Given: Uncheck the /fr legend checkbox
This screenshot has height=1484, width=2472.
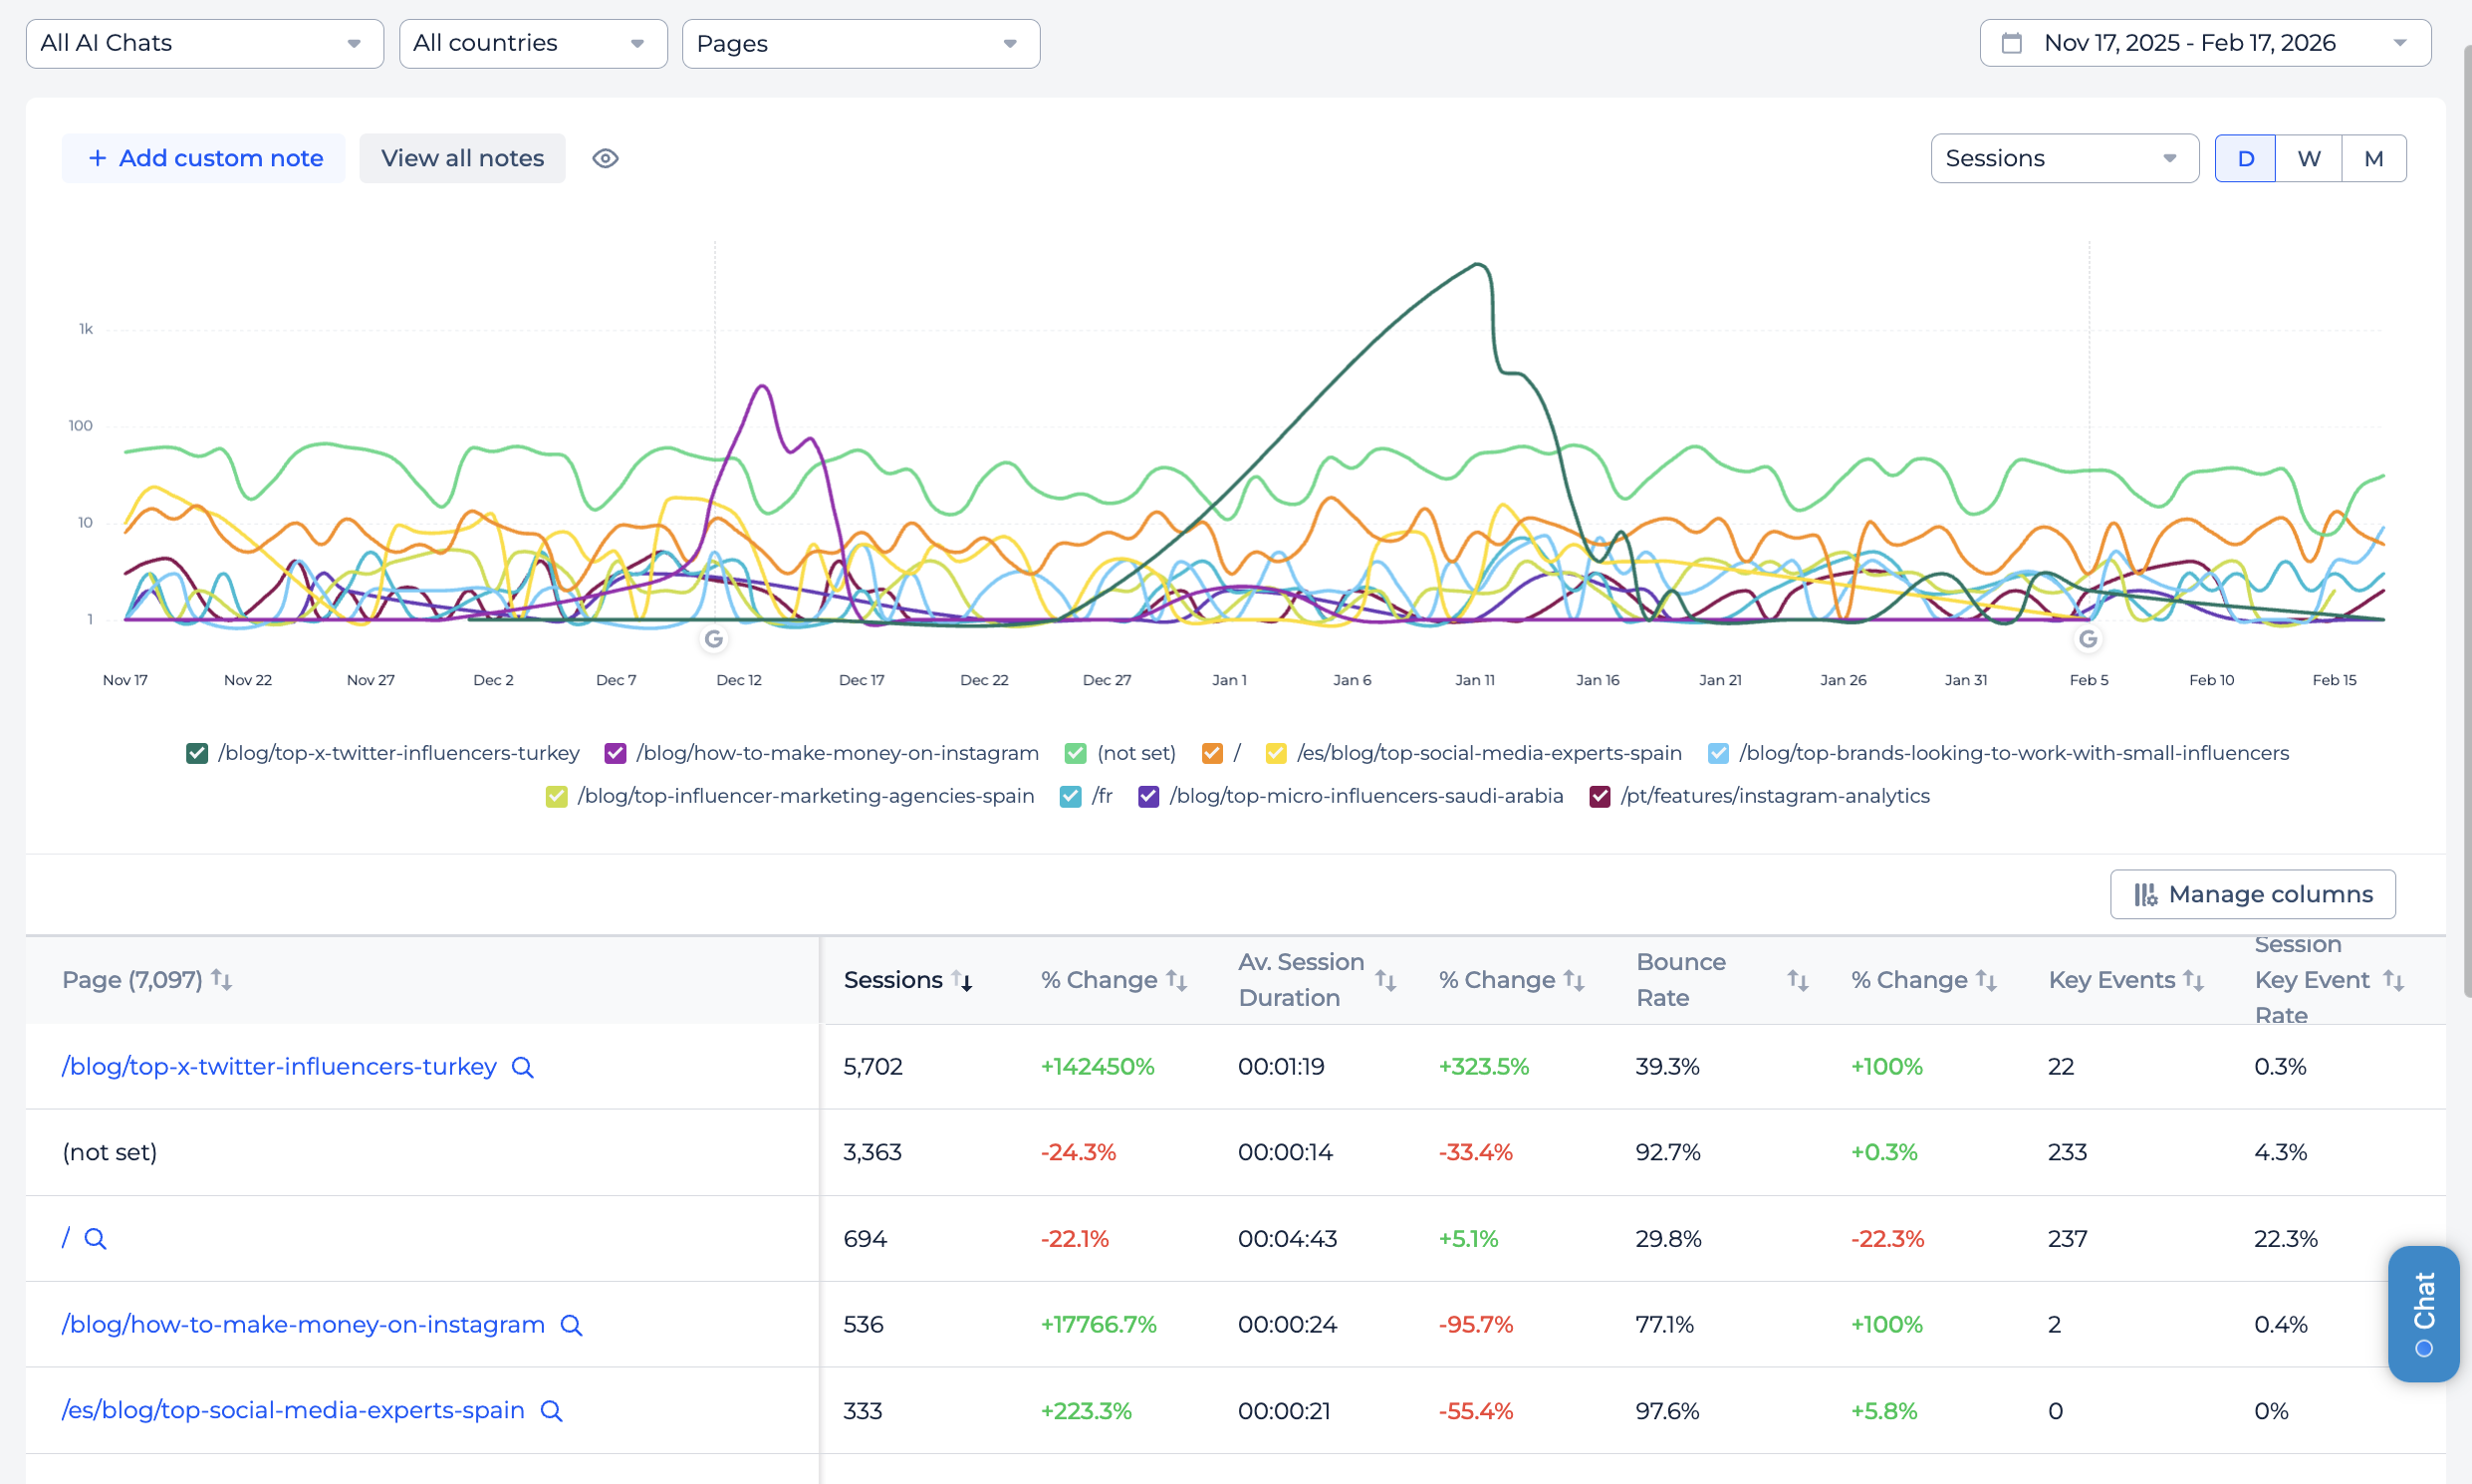Looking at the screenshot, I should [x=1070, y=796].
